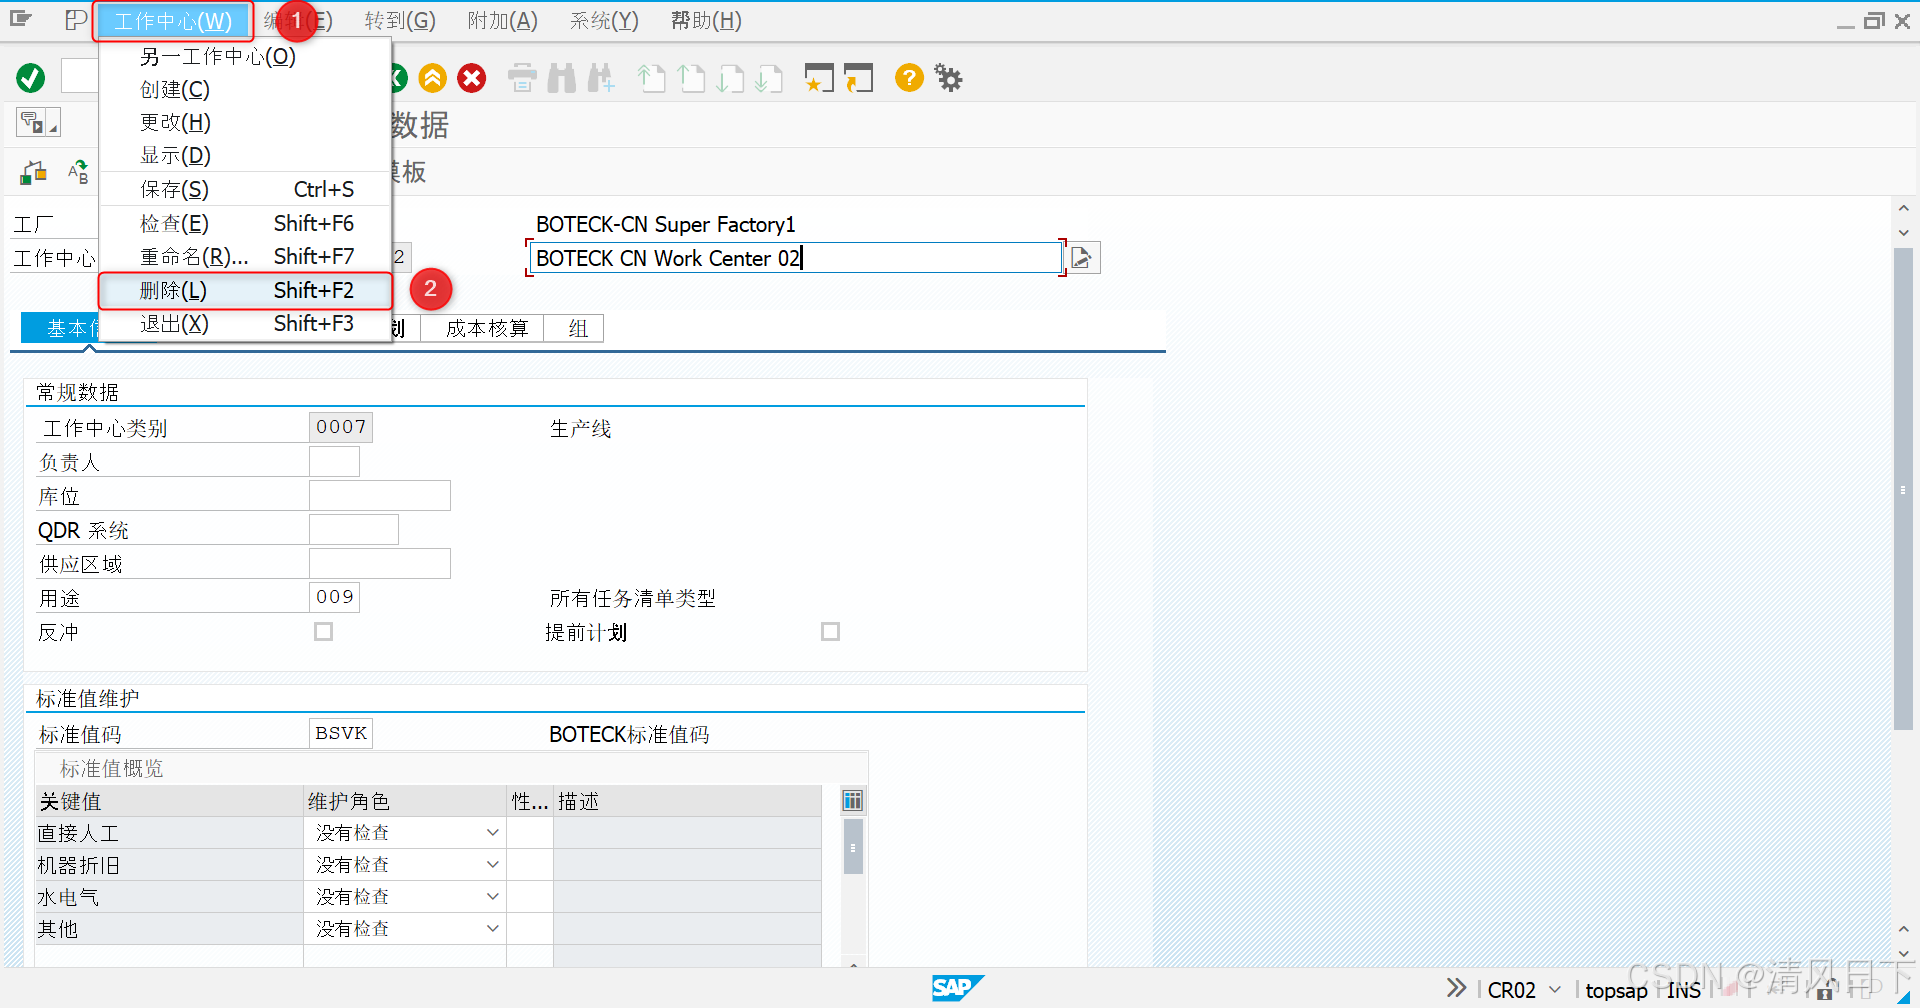Image resolution: width=1920 pixels, height=1008 pixels.
Task: Click the main window vertical scrollbar thumb
Action: pos(1903,489)
